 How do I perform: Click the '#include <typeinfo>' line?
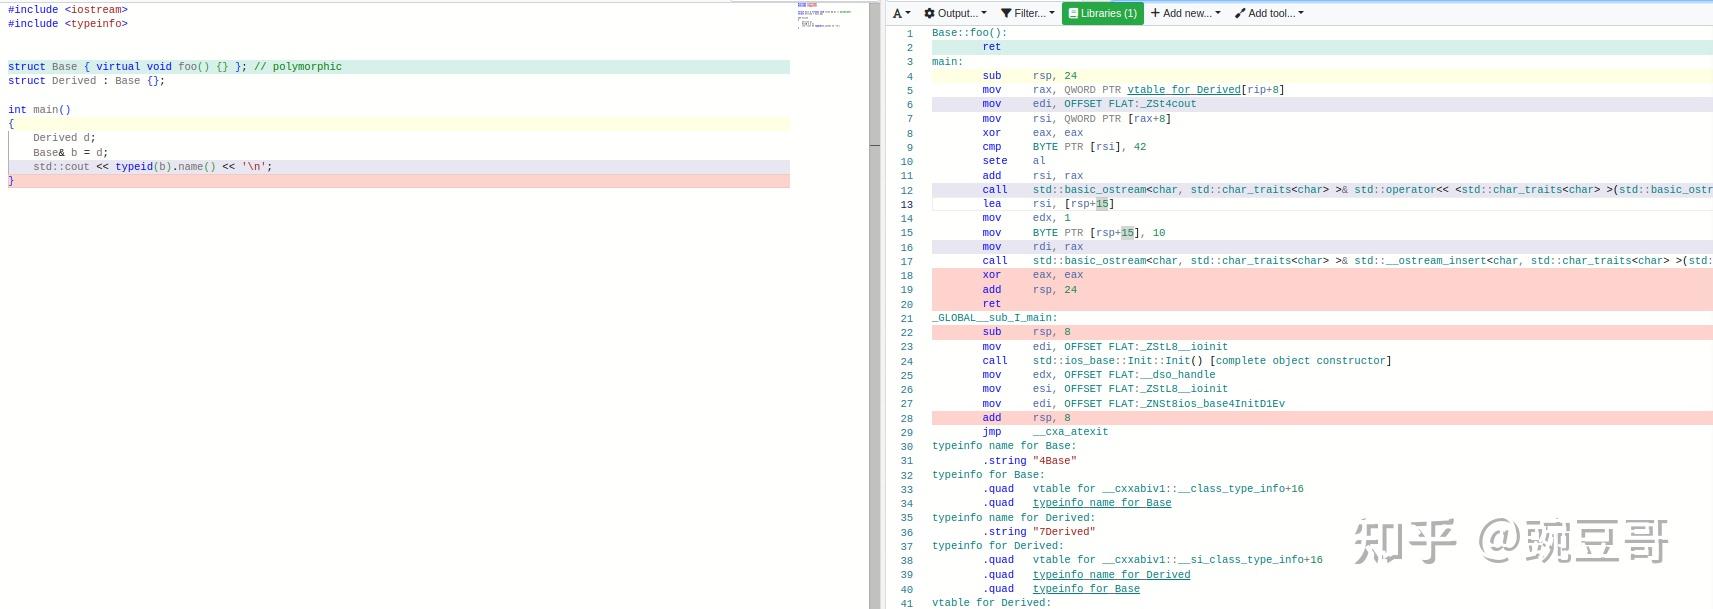(68, 24)
